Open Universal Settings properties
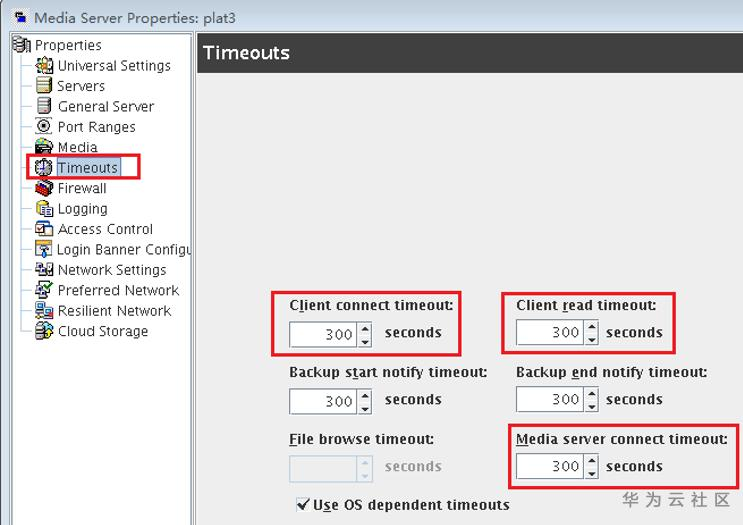 pos(114,65)
